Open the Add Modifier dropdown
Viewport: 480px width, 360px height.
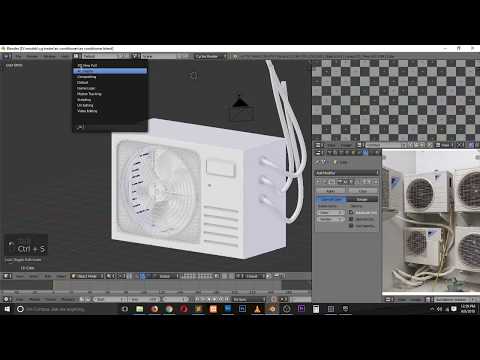pyautogui.click(x=347, y=173)
